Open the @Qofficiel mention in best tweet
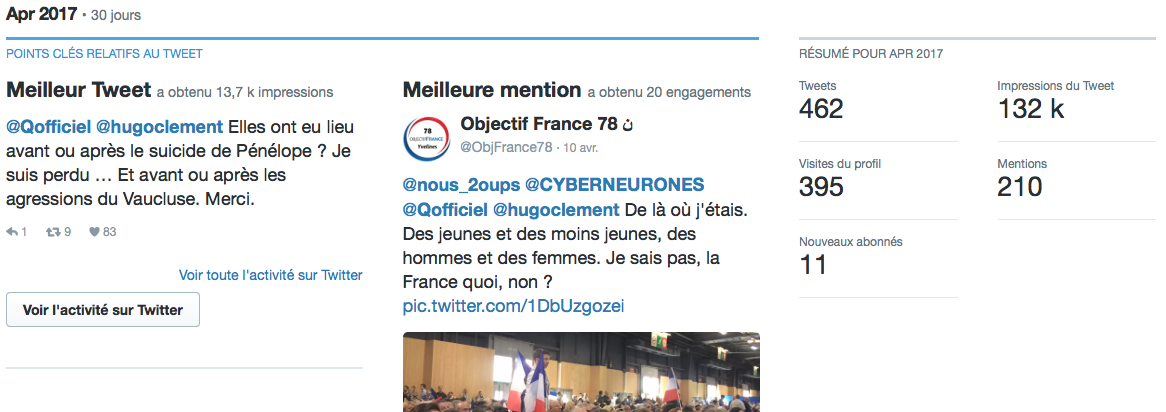Screen dimensions: 1166x412 (48, 126)
